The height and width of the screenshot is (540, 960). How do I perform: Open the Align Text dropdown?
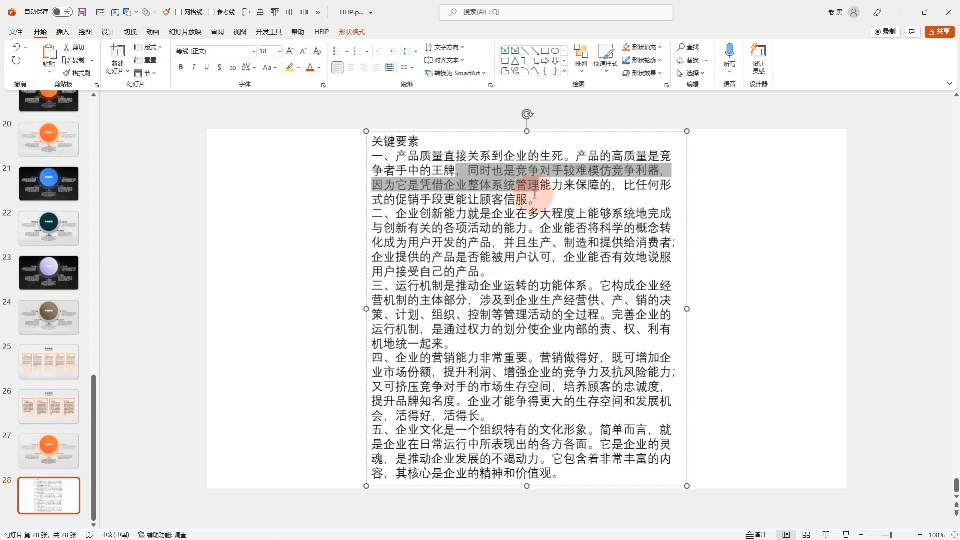[444, 60]
